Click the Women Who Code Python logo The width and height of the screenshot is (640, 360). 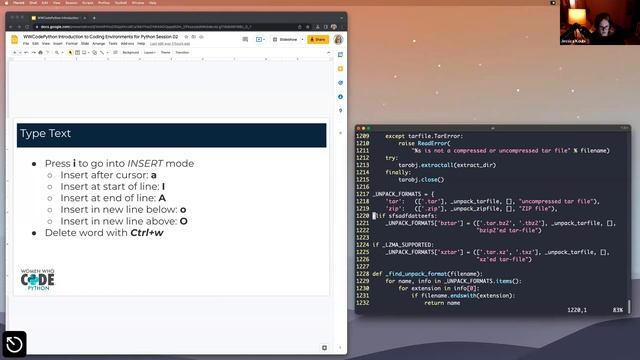(38, 280)
